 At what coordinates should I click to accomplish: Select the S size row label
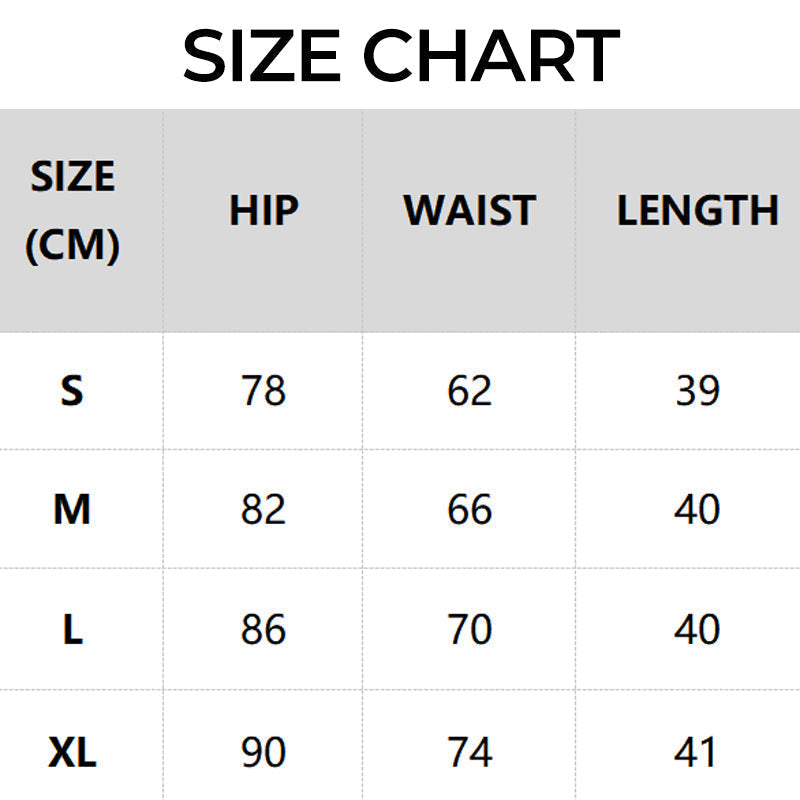pos(72,391)
